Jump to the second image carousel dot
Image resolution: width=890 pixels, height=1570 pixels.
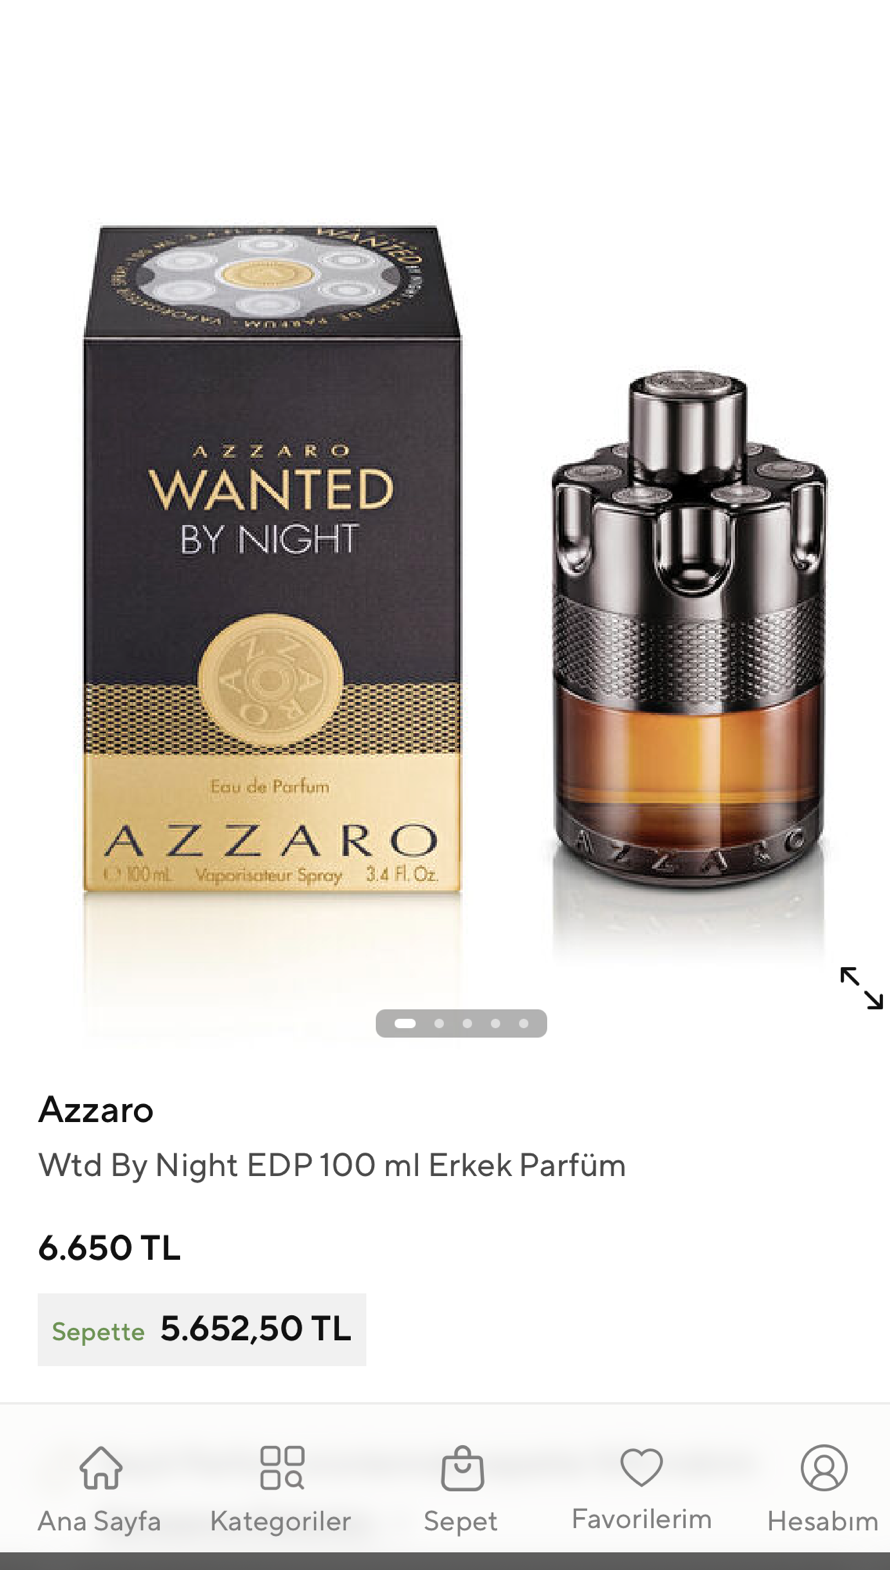(439, 1023)
